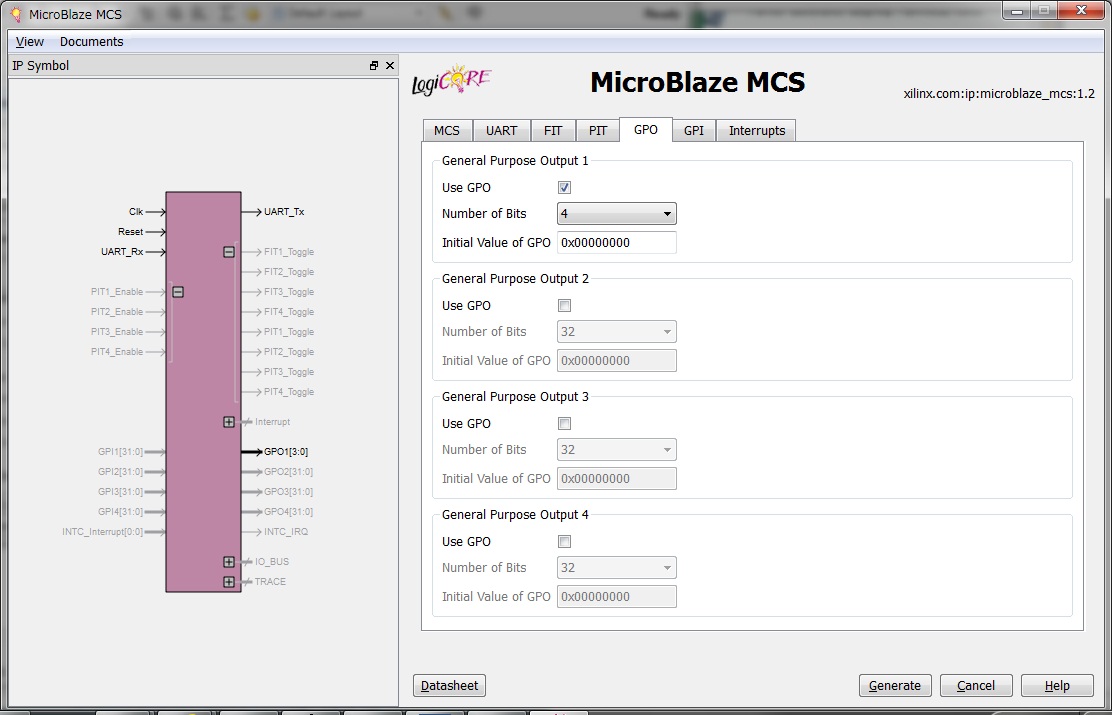Float the IP Symbol panel
The height and width of the screenshot is (715, 1112).
point(374,66)
